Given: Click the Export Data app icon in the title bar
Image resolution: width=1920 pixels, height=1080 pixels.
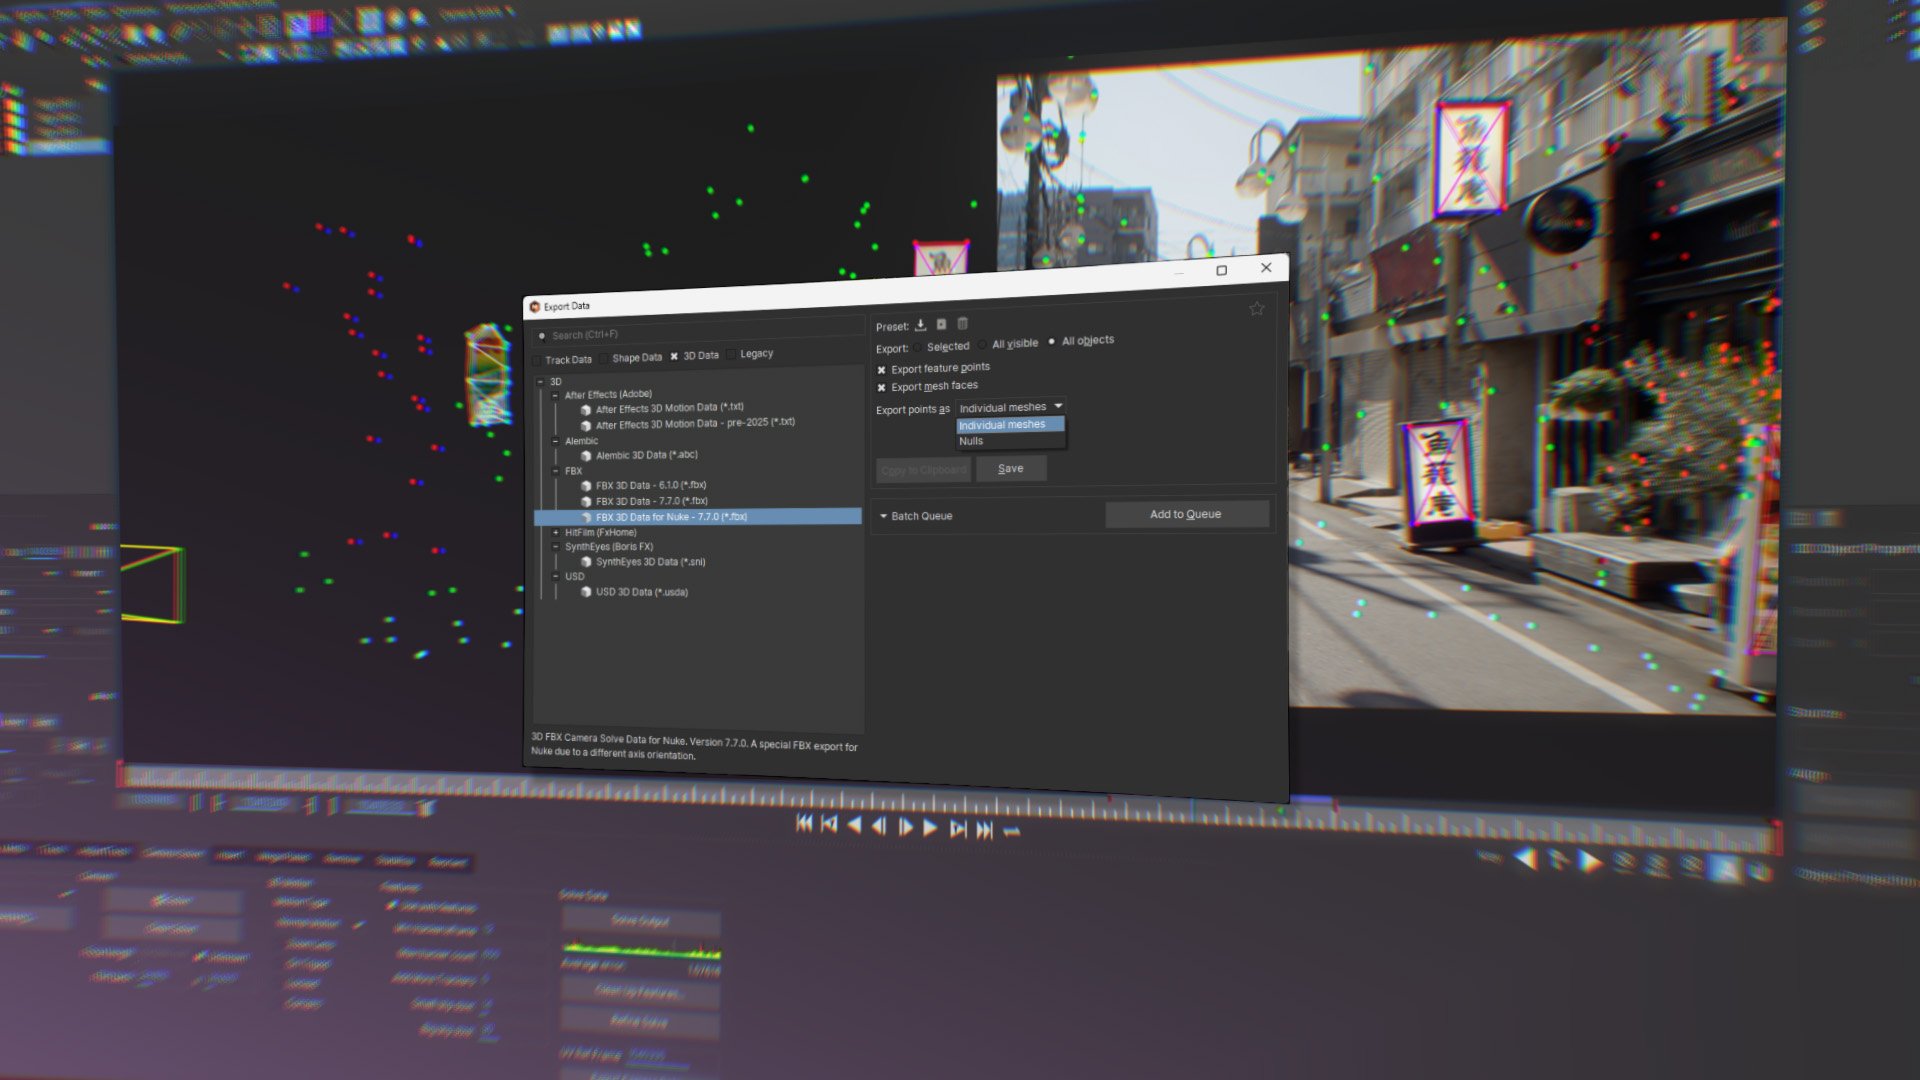Looking at the screenshot, I should click(536, 306).
